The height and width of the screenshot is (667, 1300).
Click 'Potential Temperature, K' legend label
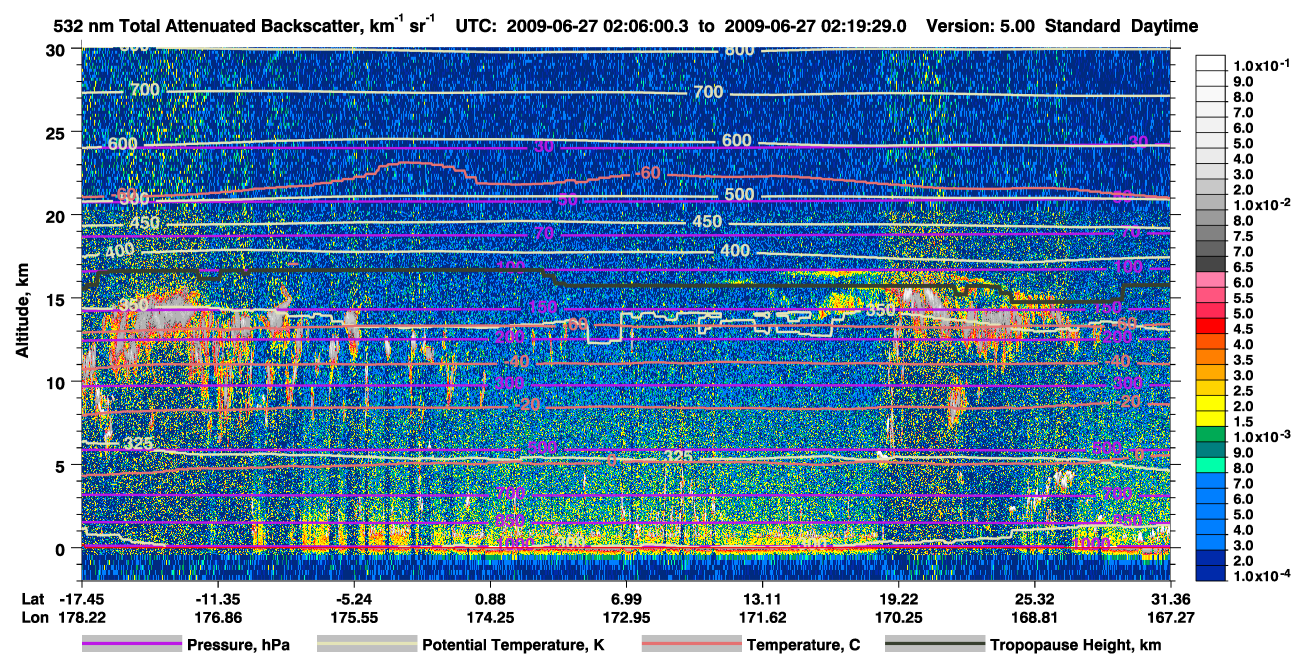[x=513, y=645]
